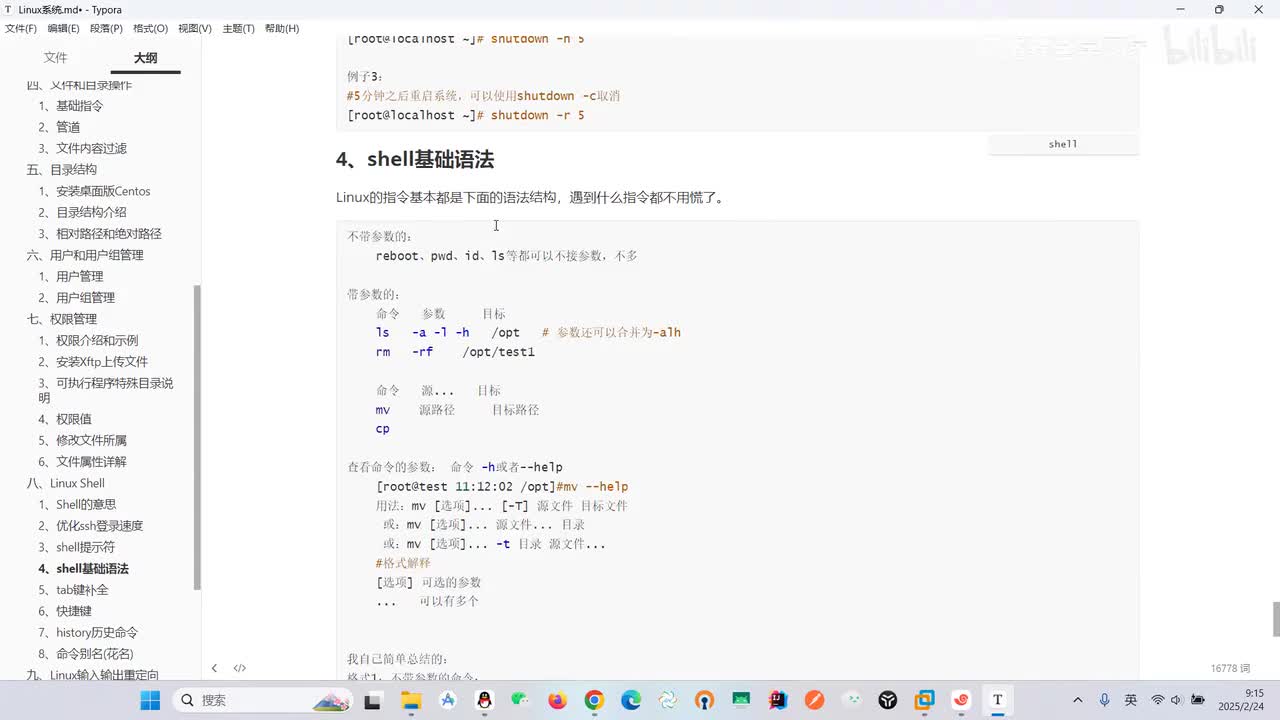1280x720 pixels.
Task: Open Google Chrome from the taskbar
Action: click(x=594, y=700)
